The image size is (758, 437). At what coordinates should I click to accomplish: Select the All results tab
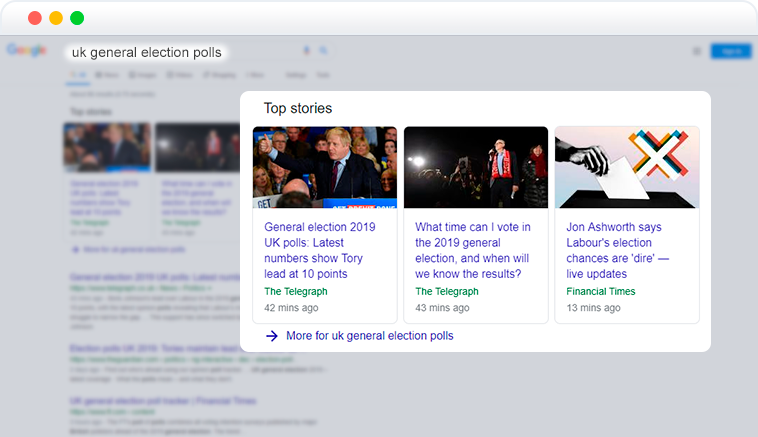tap(78, 75)
